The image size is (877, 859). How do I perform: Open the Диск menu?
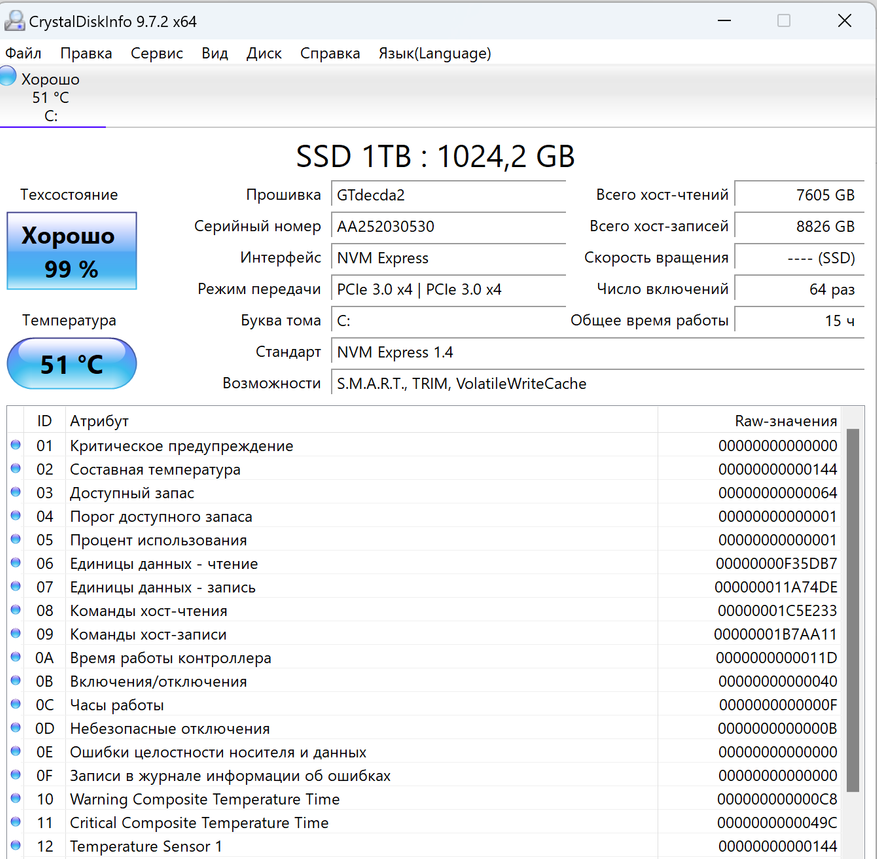tap(264, 53)
